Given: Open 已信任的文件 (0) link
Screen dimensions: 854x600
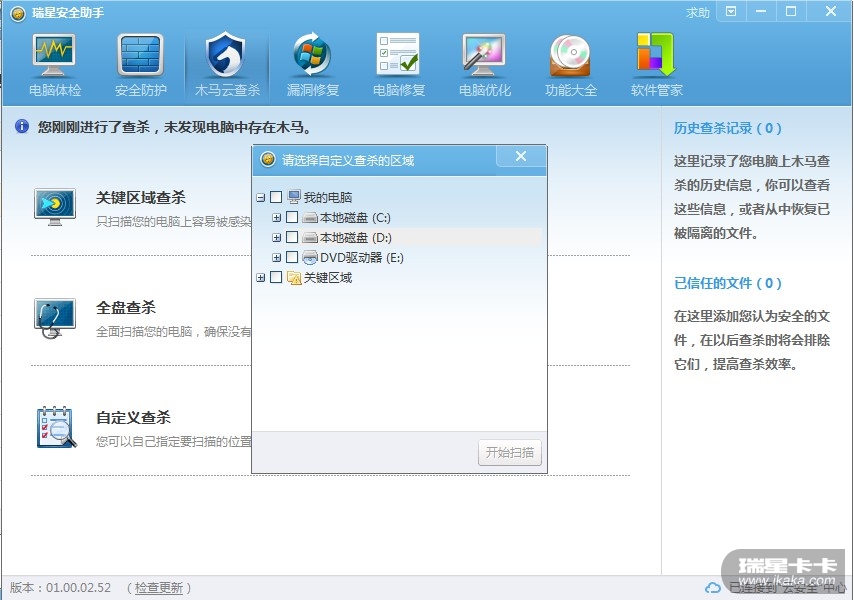Looking at the screenshot, I should (x=728, y=283).
